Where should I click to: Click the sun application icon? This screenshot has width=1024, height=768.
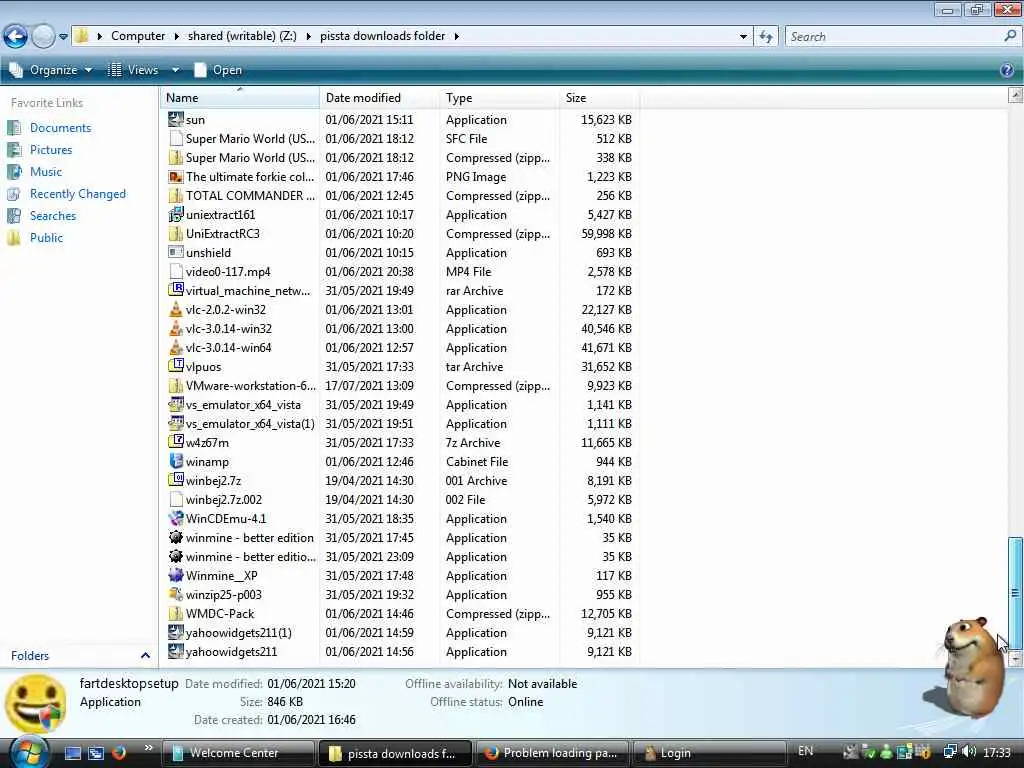[x=176, y=120]
